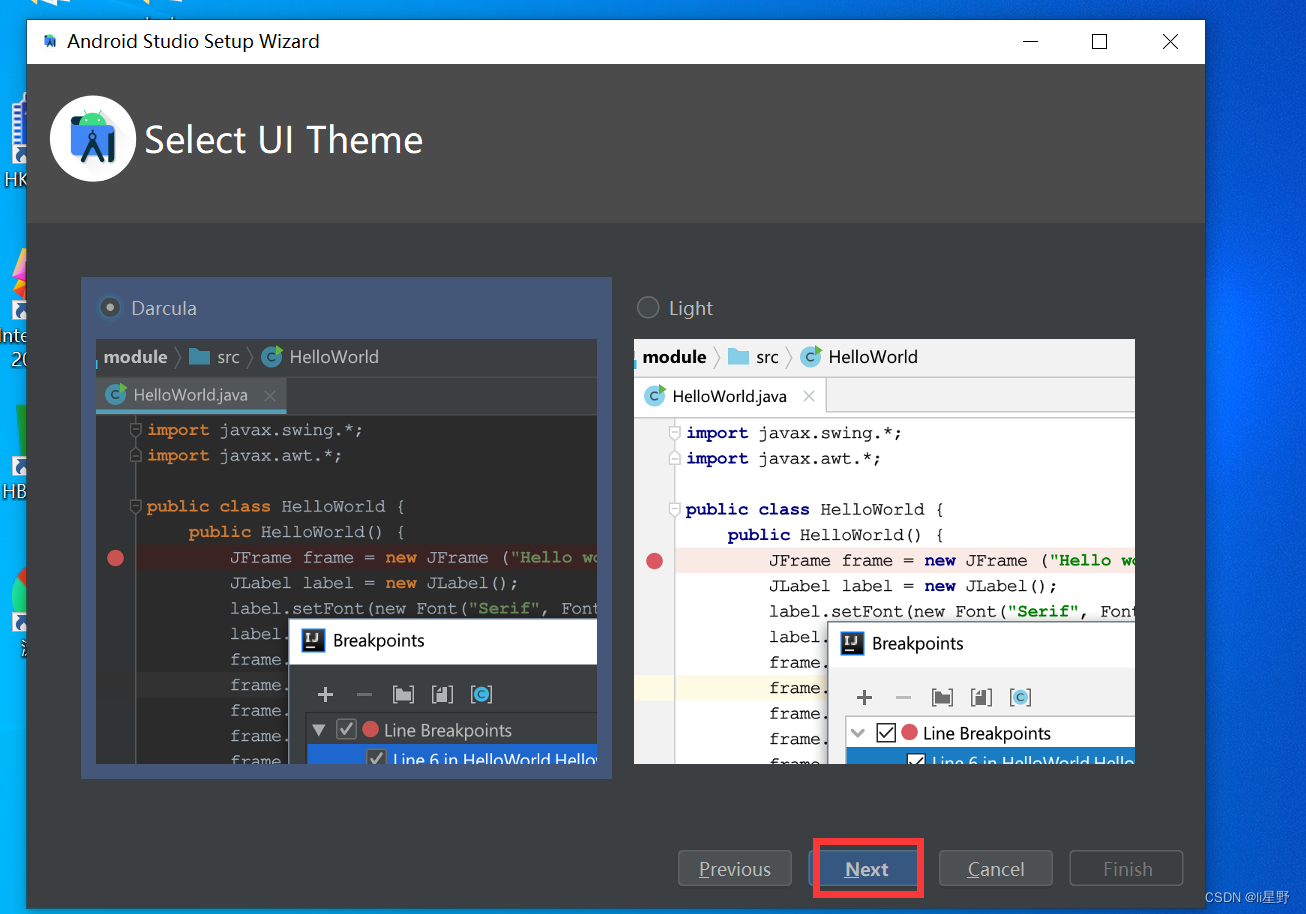
Task: Click the minus icon in Darcula Breakpoints preview
Action: click(x=364, y=694)
